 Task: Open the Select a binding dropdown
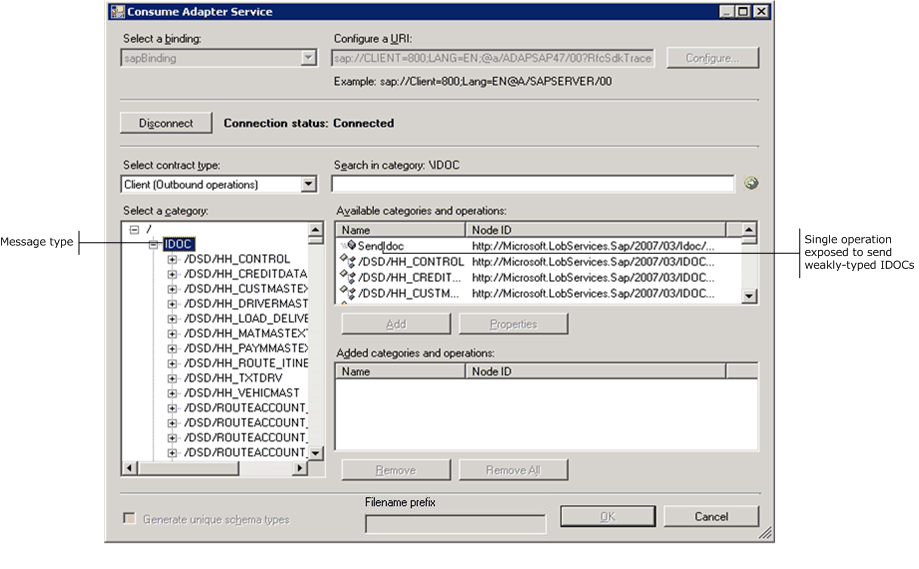(308, 57)
